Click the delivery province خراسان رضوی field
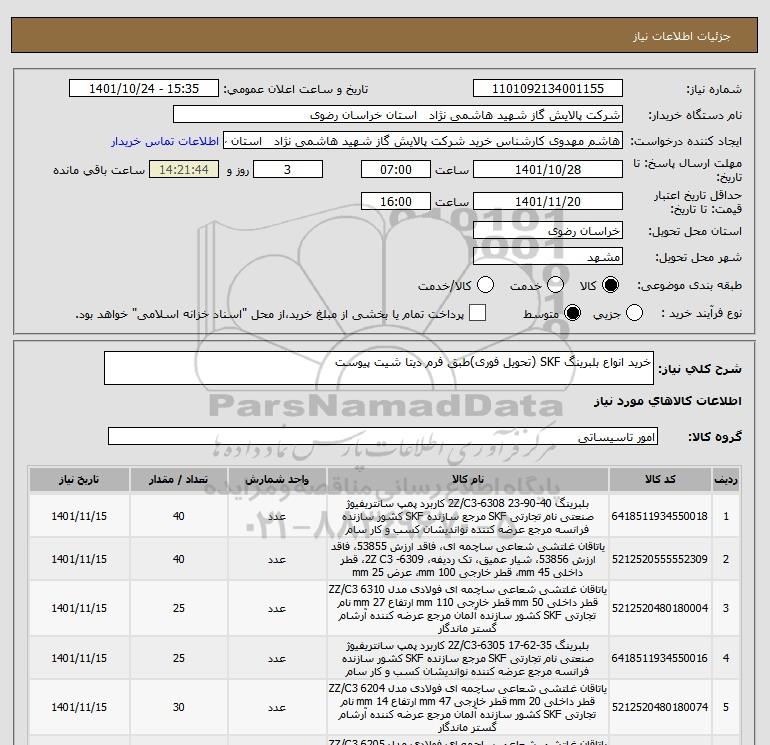This screenshot has height=745, width=770. coord(546,231)
